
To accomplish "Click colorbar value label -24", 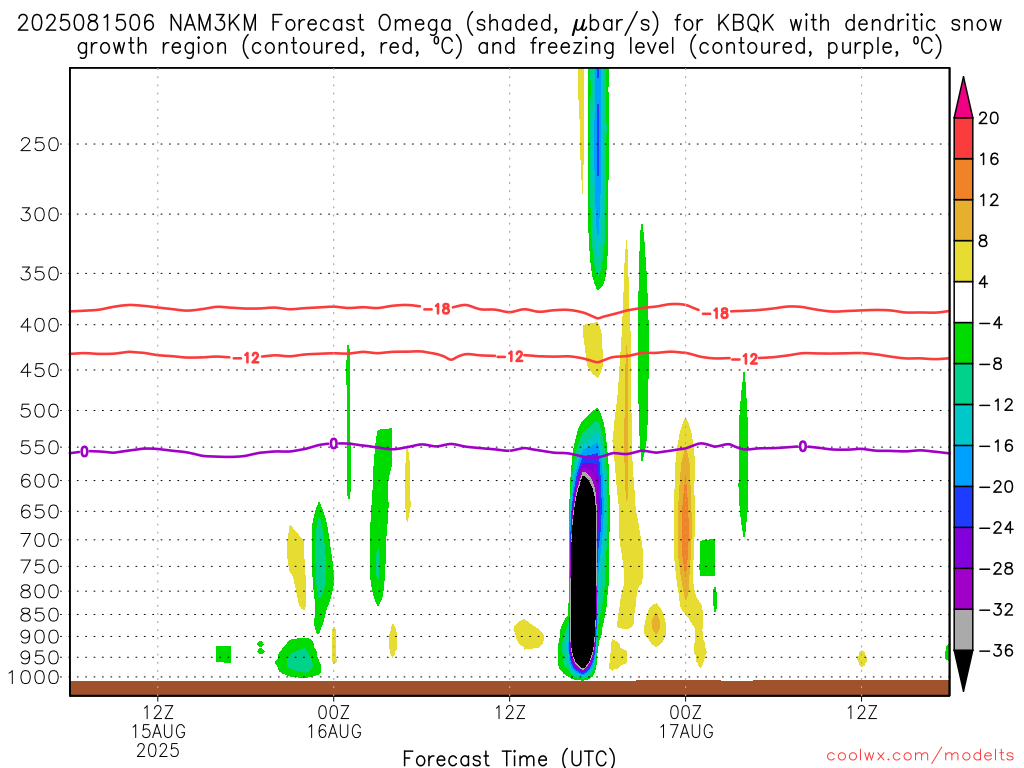I will tap(997, 528).
